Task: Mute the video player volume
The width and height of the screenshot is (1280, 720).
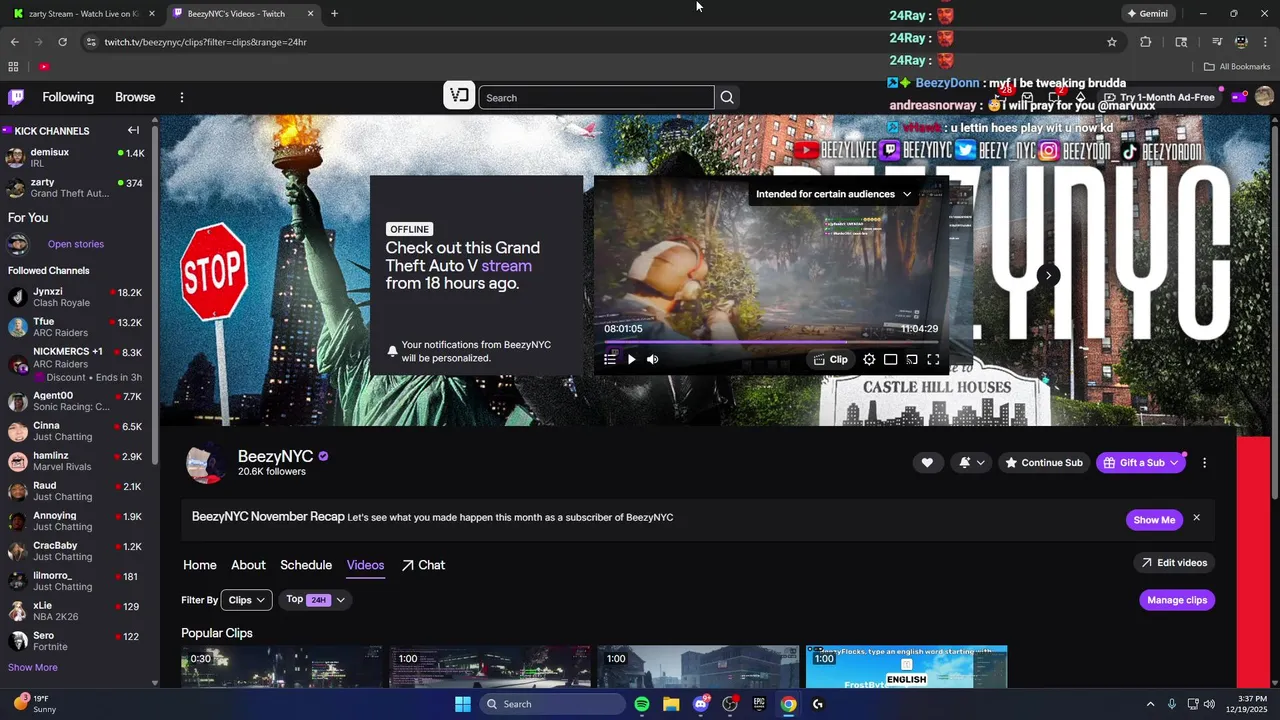Action: point(653,360)
